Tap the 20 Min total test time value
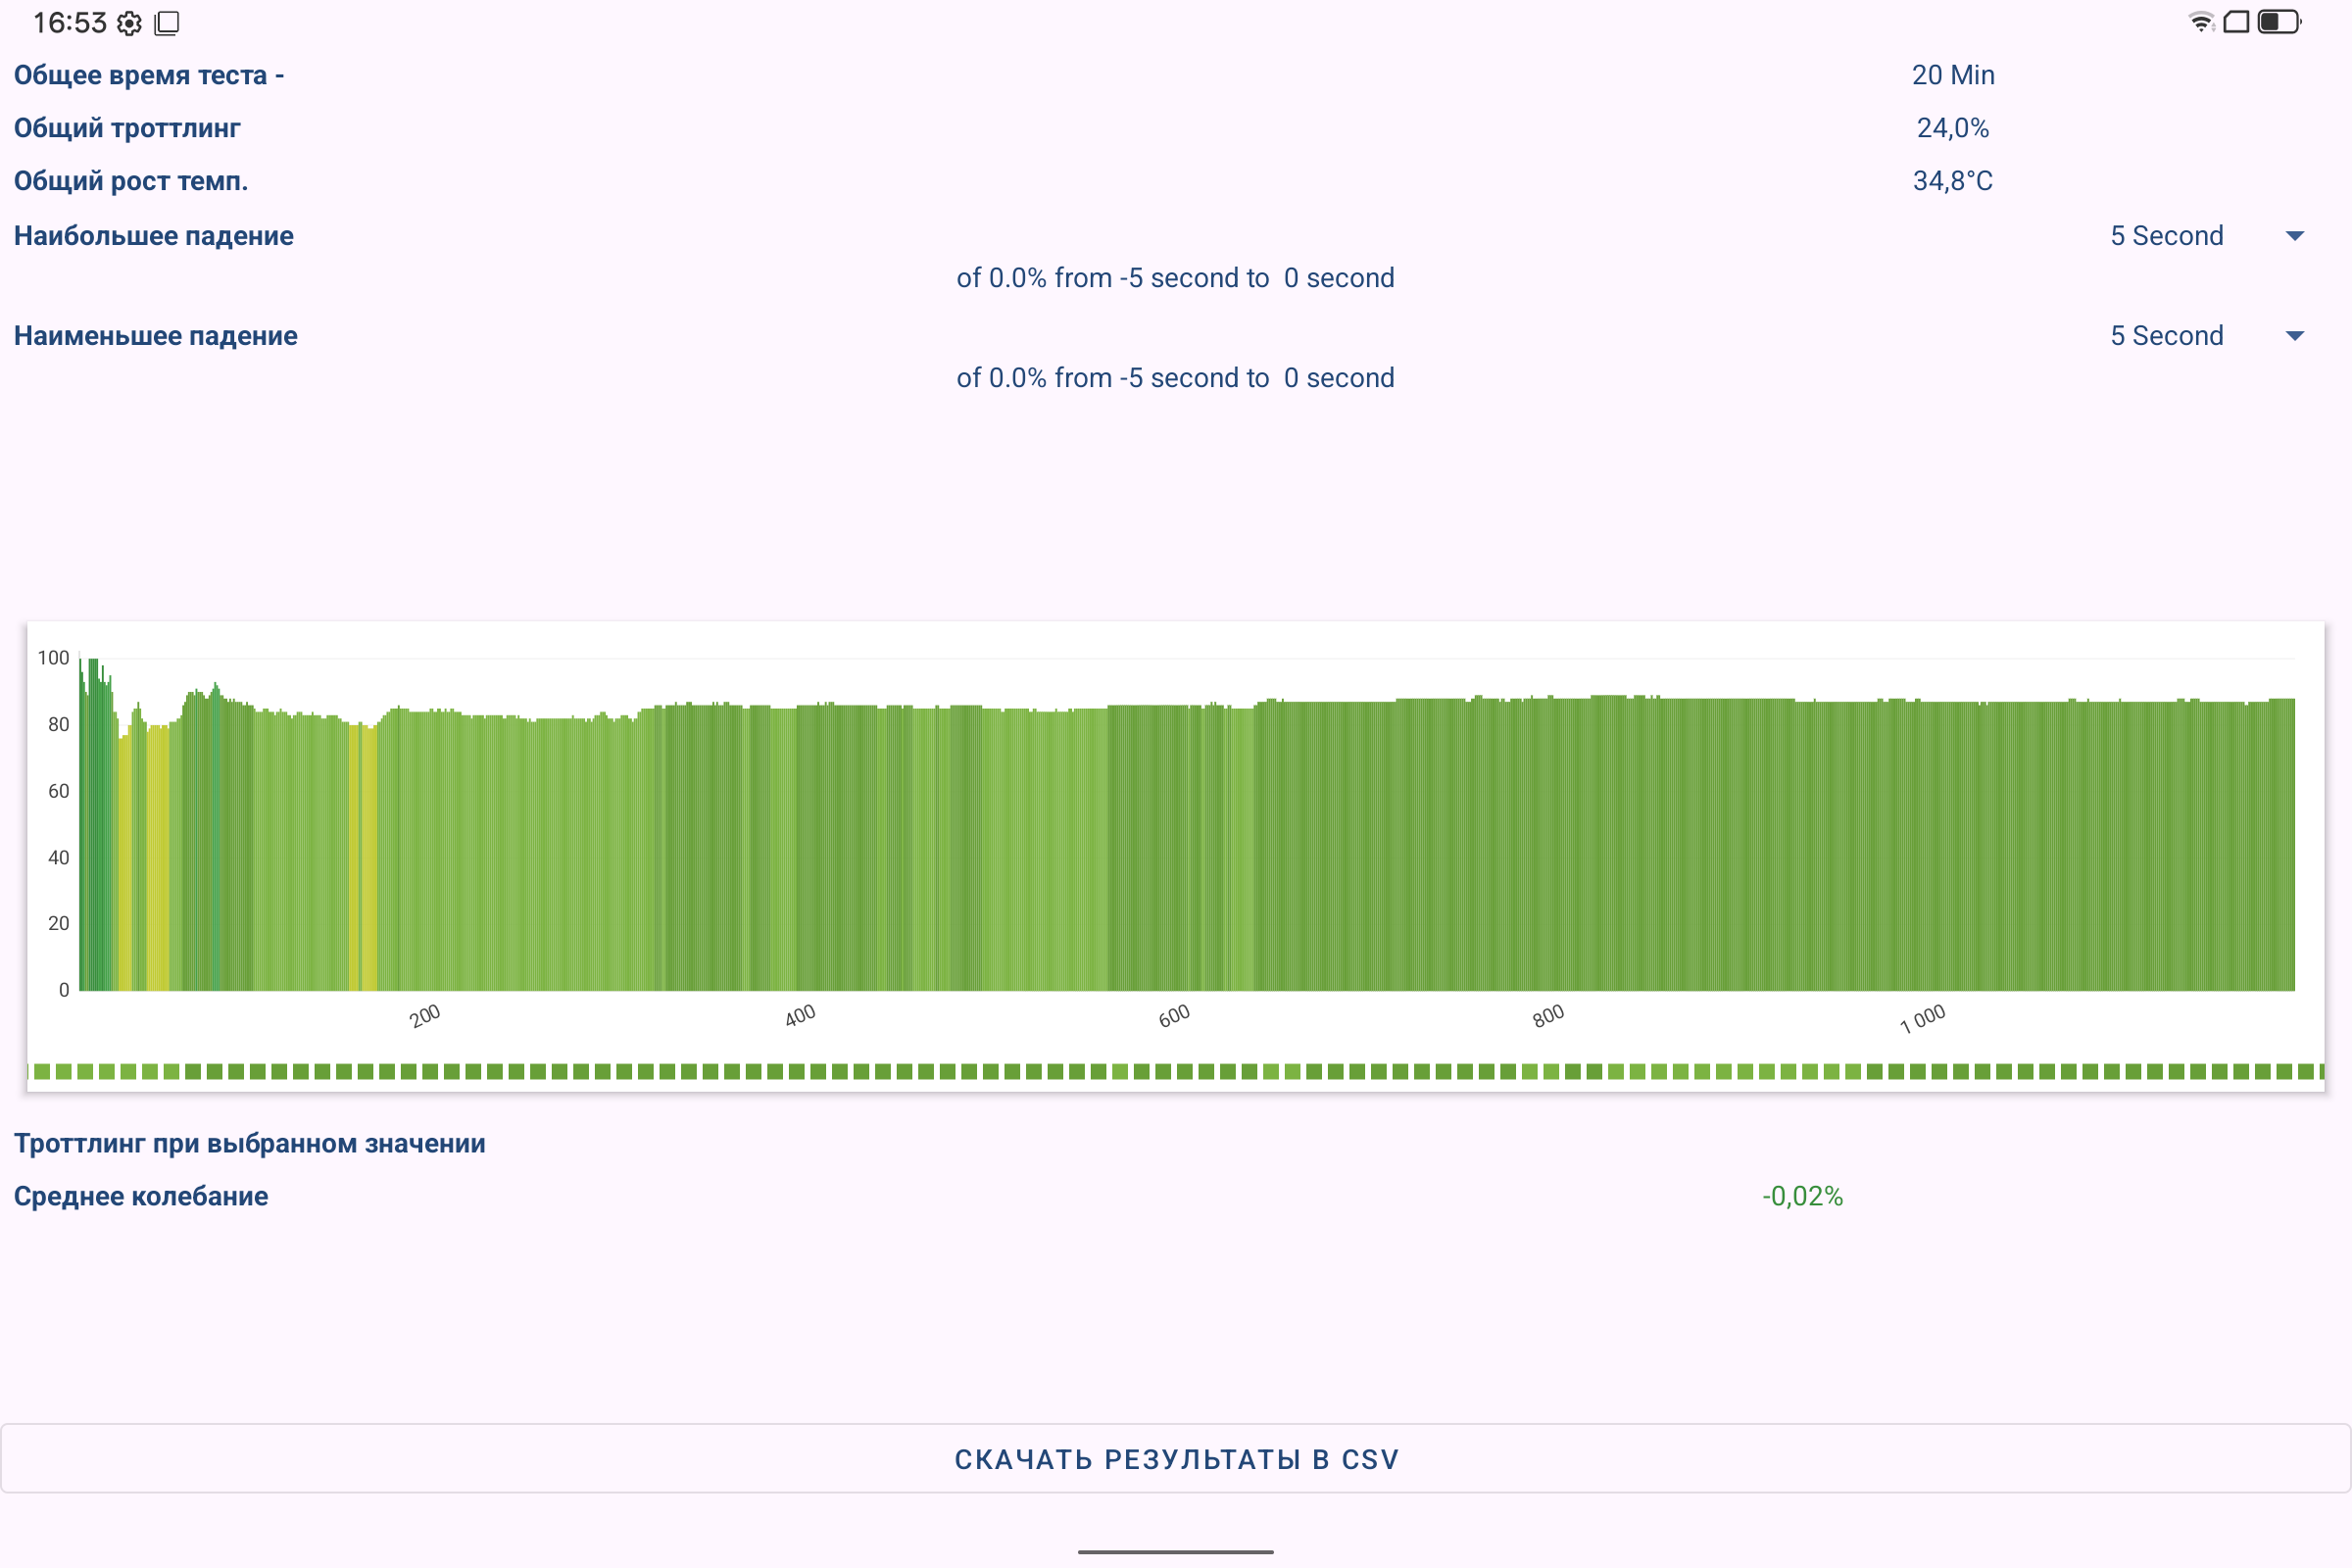 pos(1952,75)
